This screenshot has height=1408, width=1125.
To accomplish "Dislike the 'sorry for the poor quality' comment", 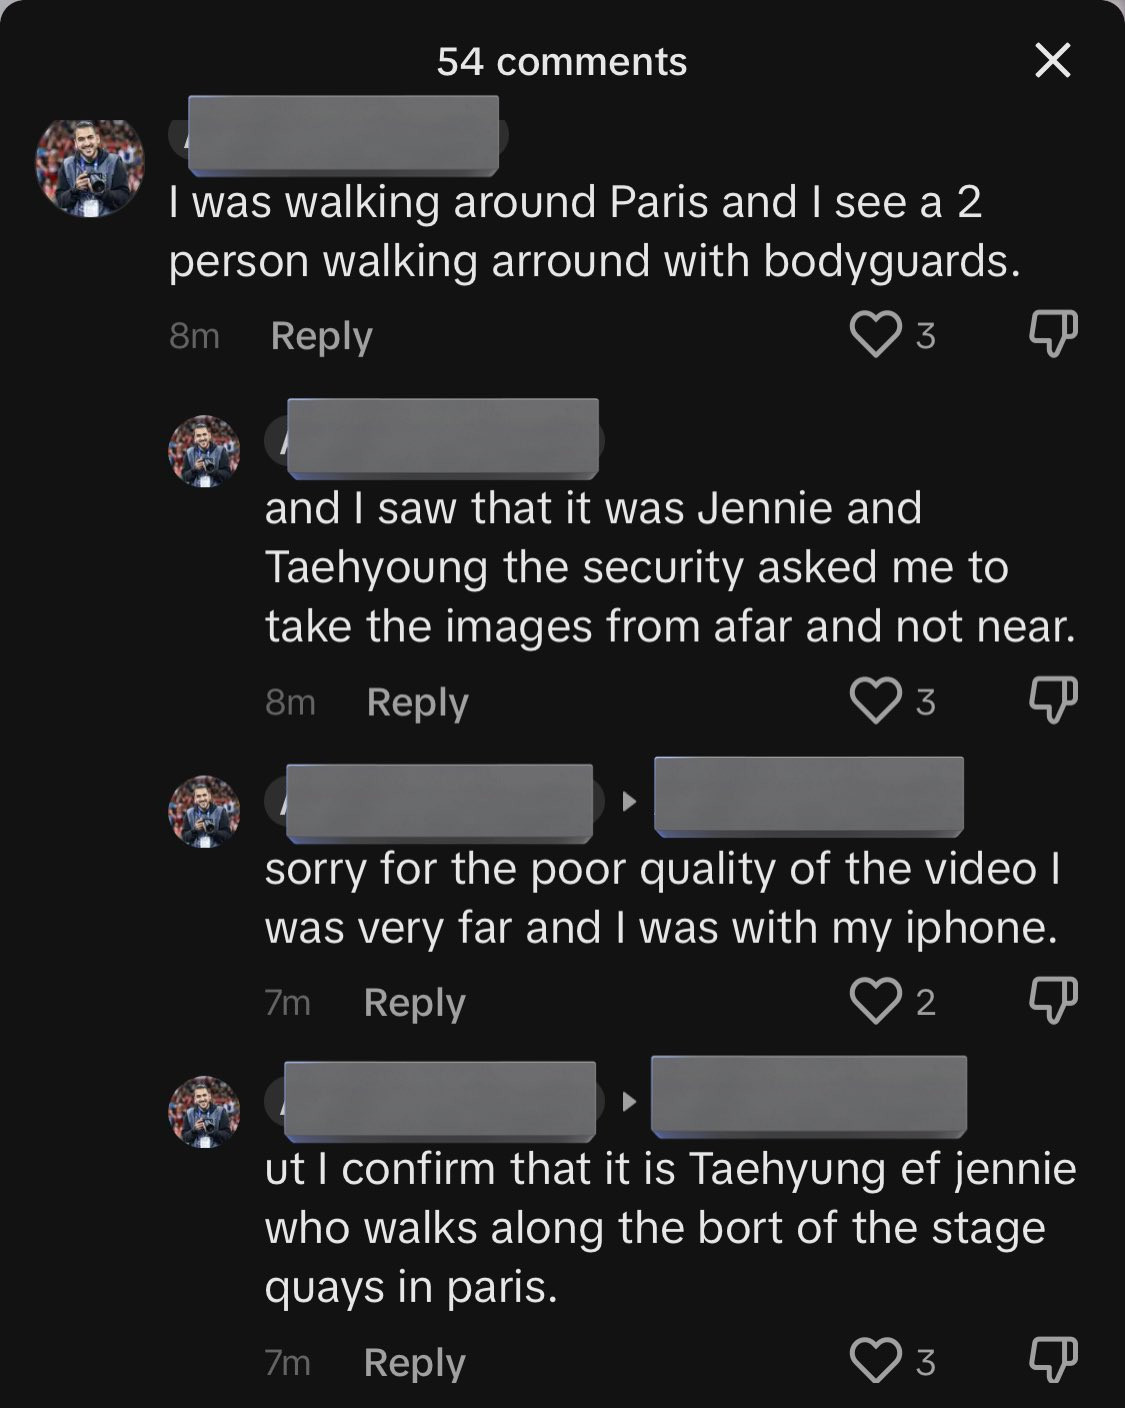I will (x=1053, y=1001).
